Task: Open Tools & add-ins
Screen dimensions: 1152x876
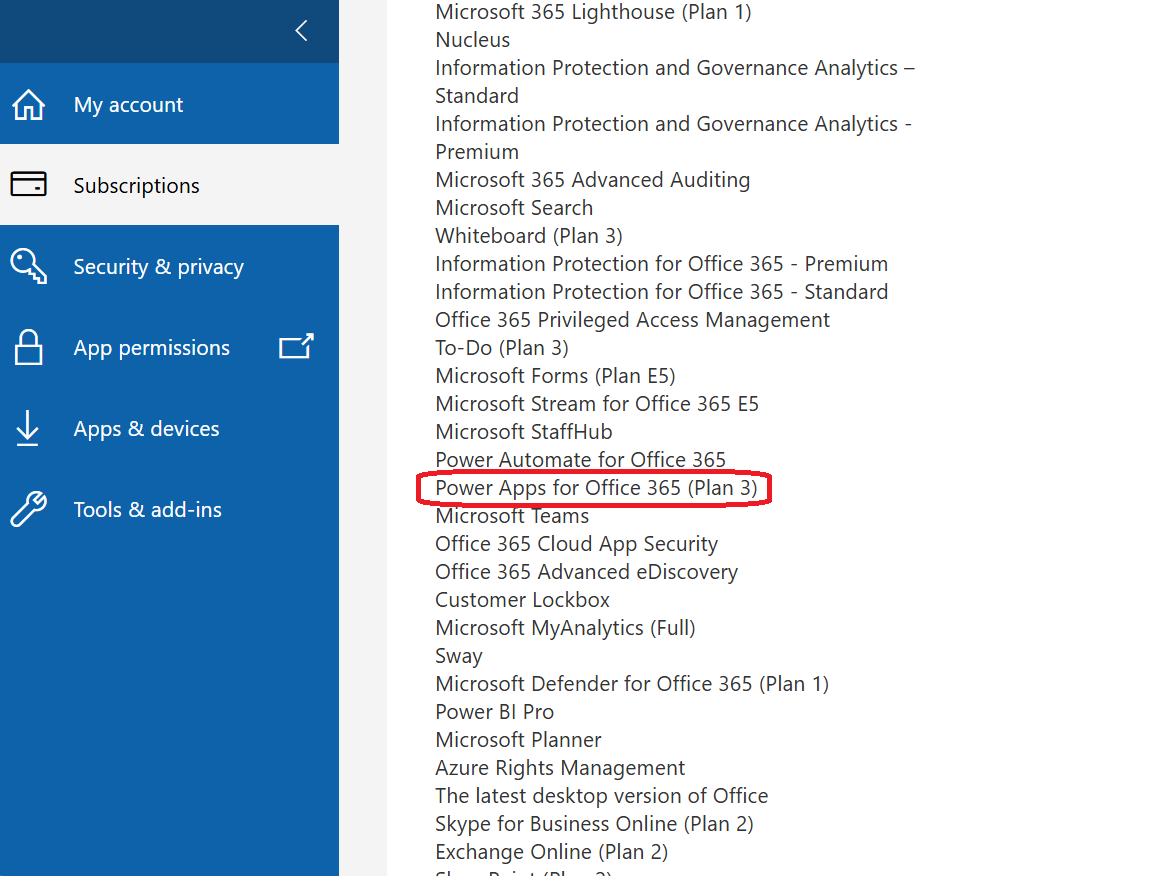Action: (169, 509)
